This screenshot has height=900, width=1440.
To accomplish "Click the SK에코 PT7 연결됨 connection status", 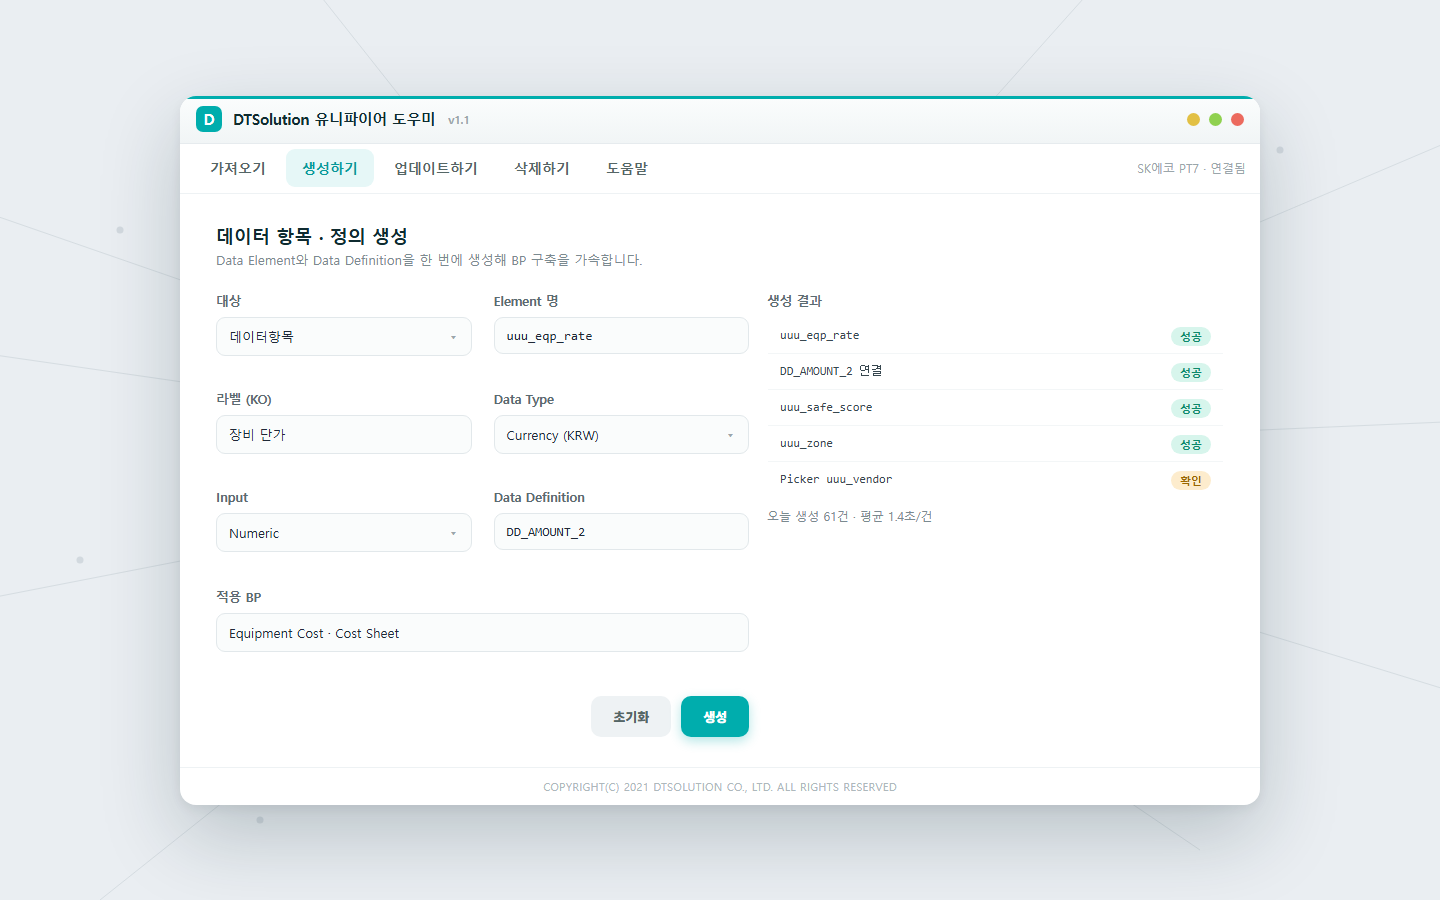I will [1191, 169].
